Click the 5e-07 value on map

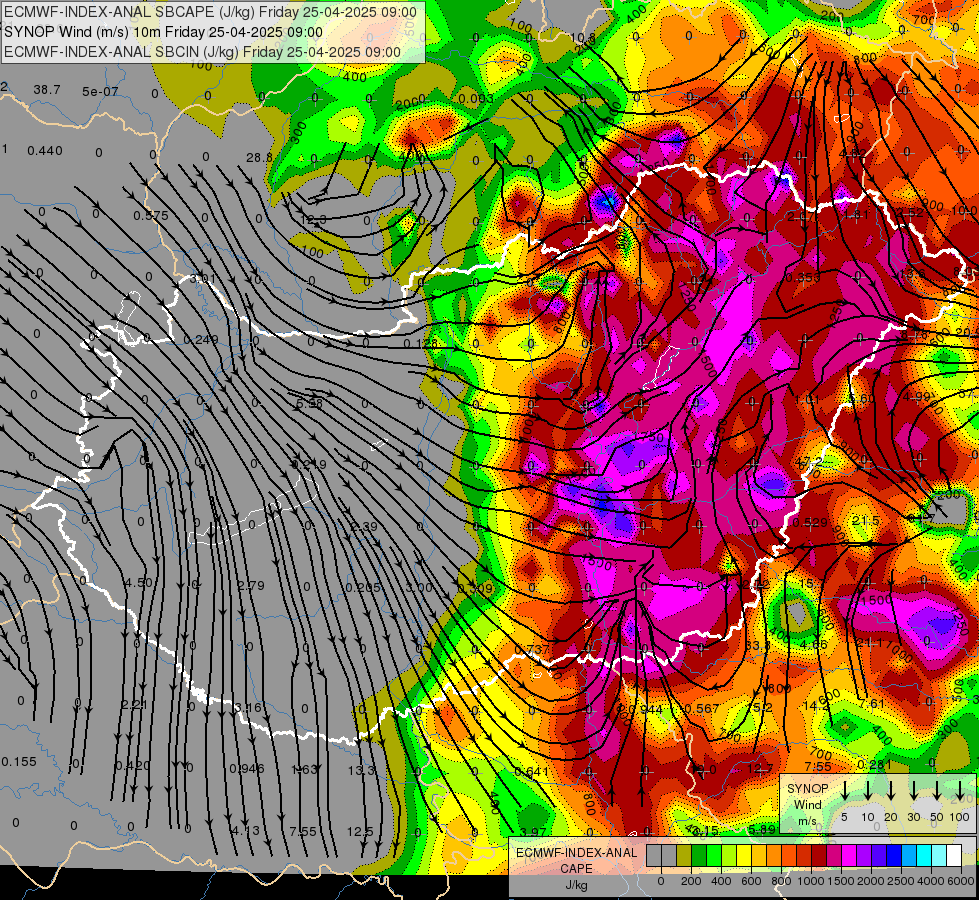101,92
